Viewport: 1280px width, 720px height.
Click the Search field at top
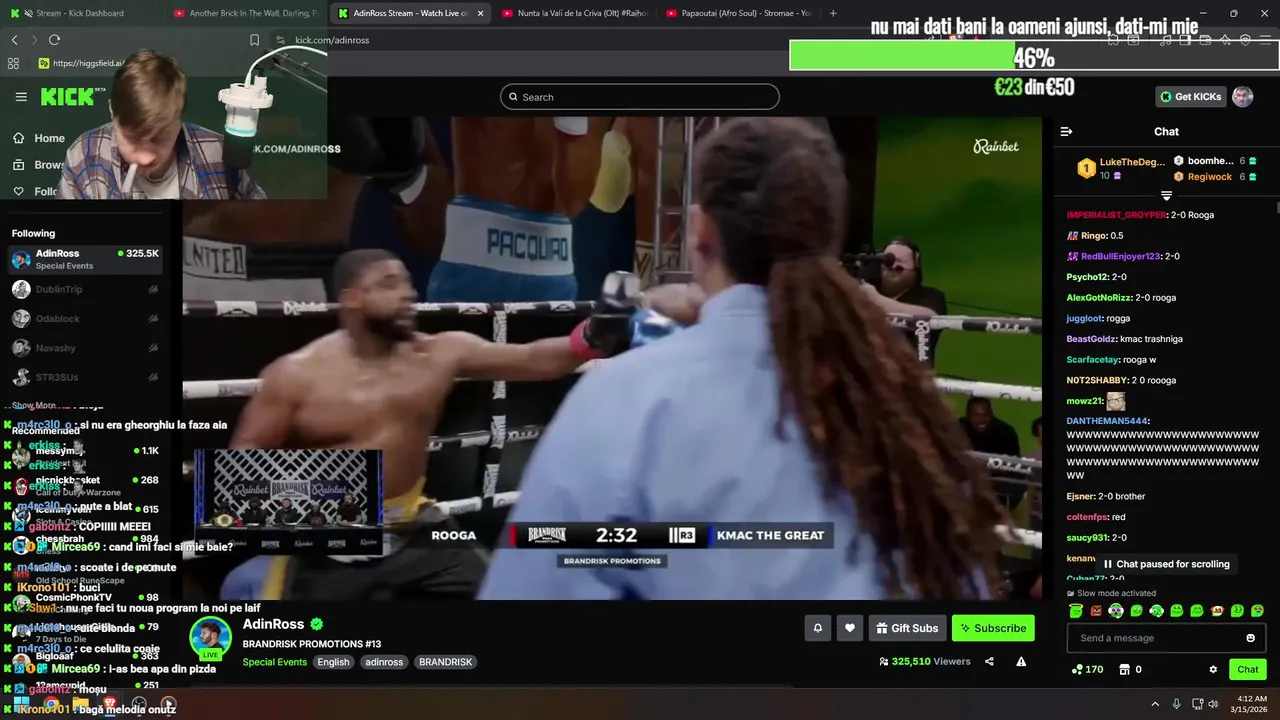click(640, 97)
